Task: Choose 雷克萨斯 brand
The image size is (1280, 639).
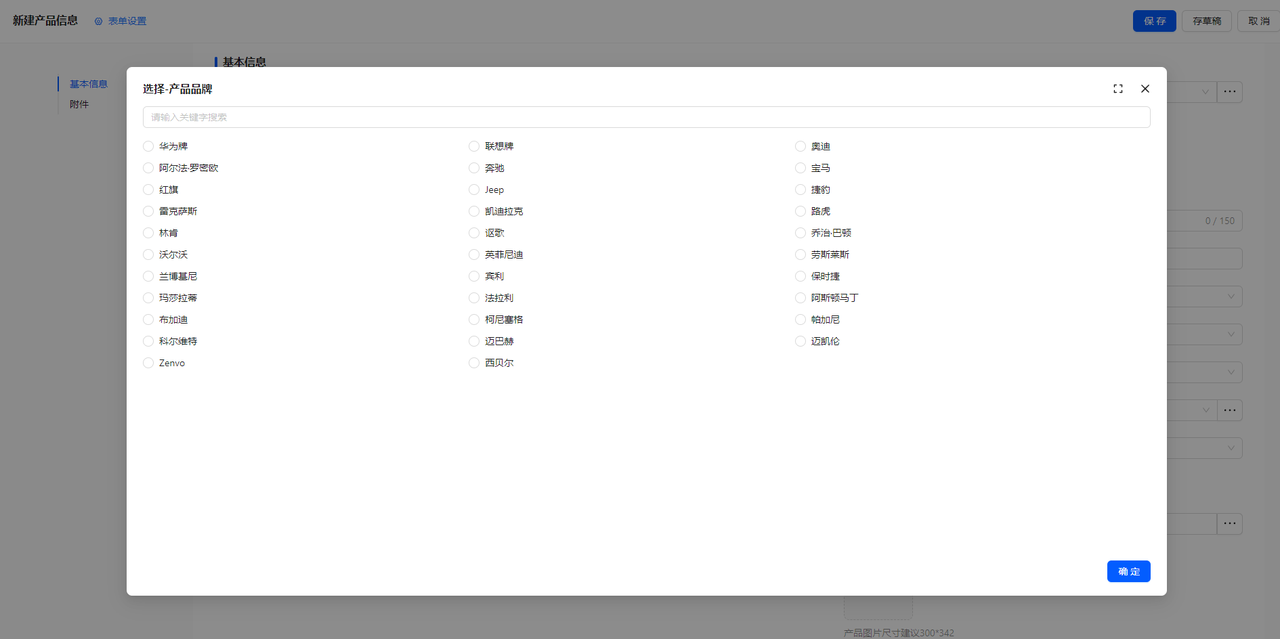Action: coord(149,211)
